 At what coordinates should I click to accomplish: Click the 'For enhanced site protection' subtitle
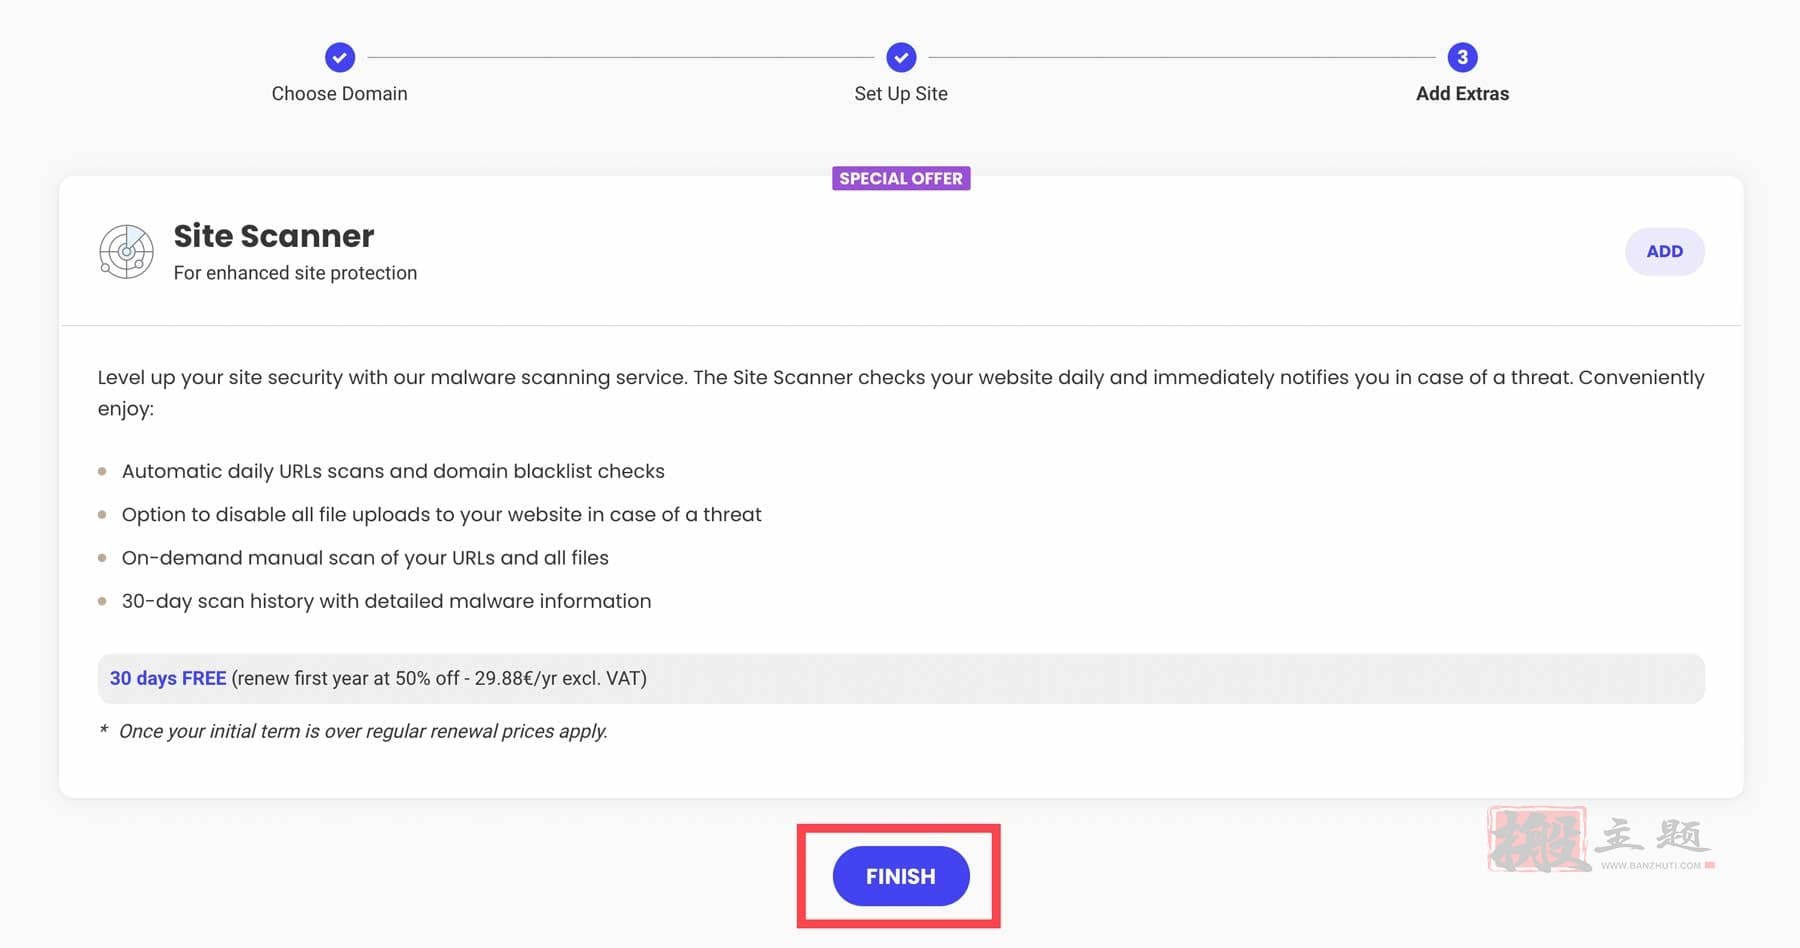click(x=295, y=273)
